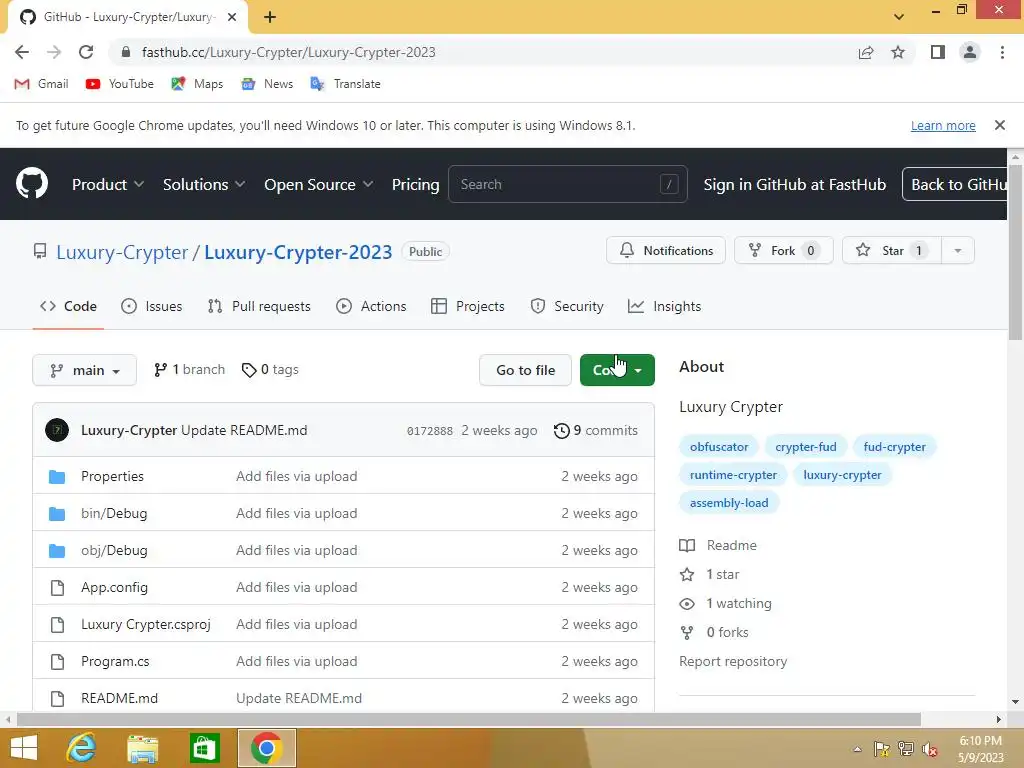Switch to the Projects tab
The width and height of the screenshot is (1024, 768).
[x=468, y=306]
